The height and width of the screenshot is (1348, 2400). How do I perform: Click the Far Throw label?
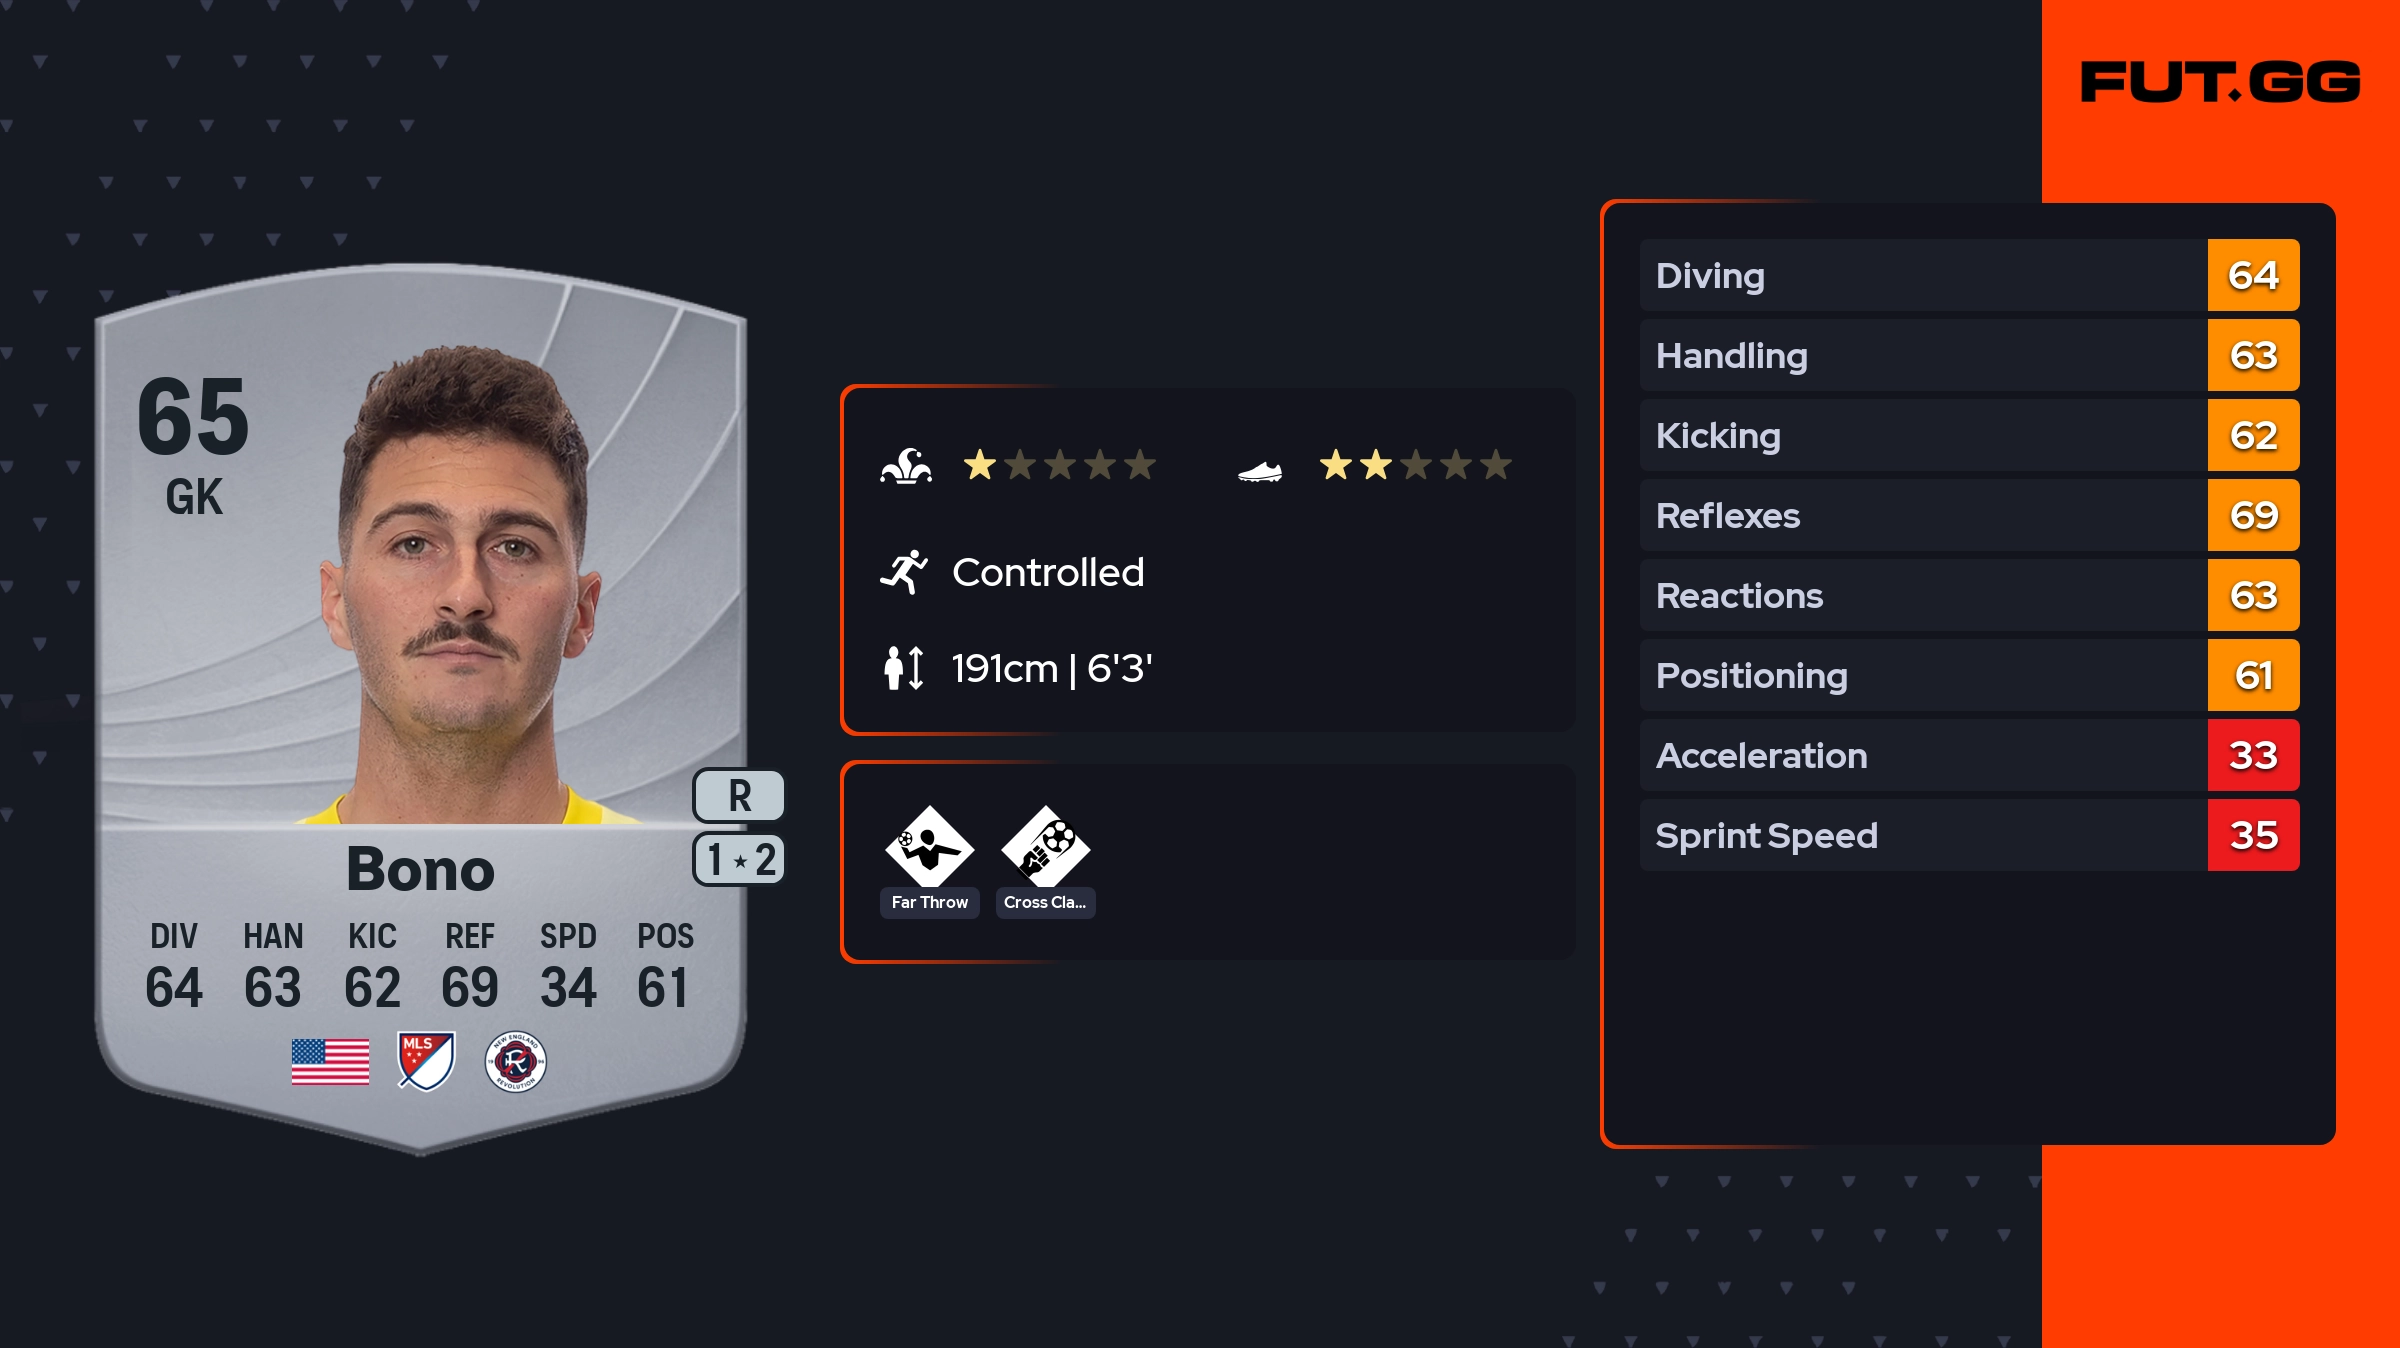(930, 902)
